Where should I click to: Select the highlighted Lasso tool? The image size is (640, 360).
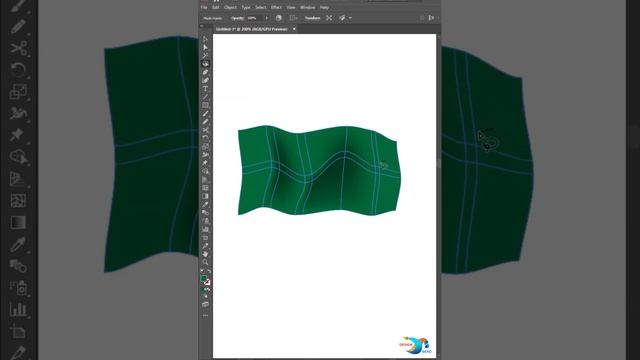click(205, 64)
